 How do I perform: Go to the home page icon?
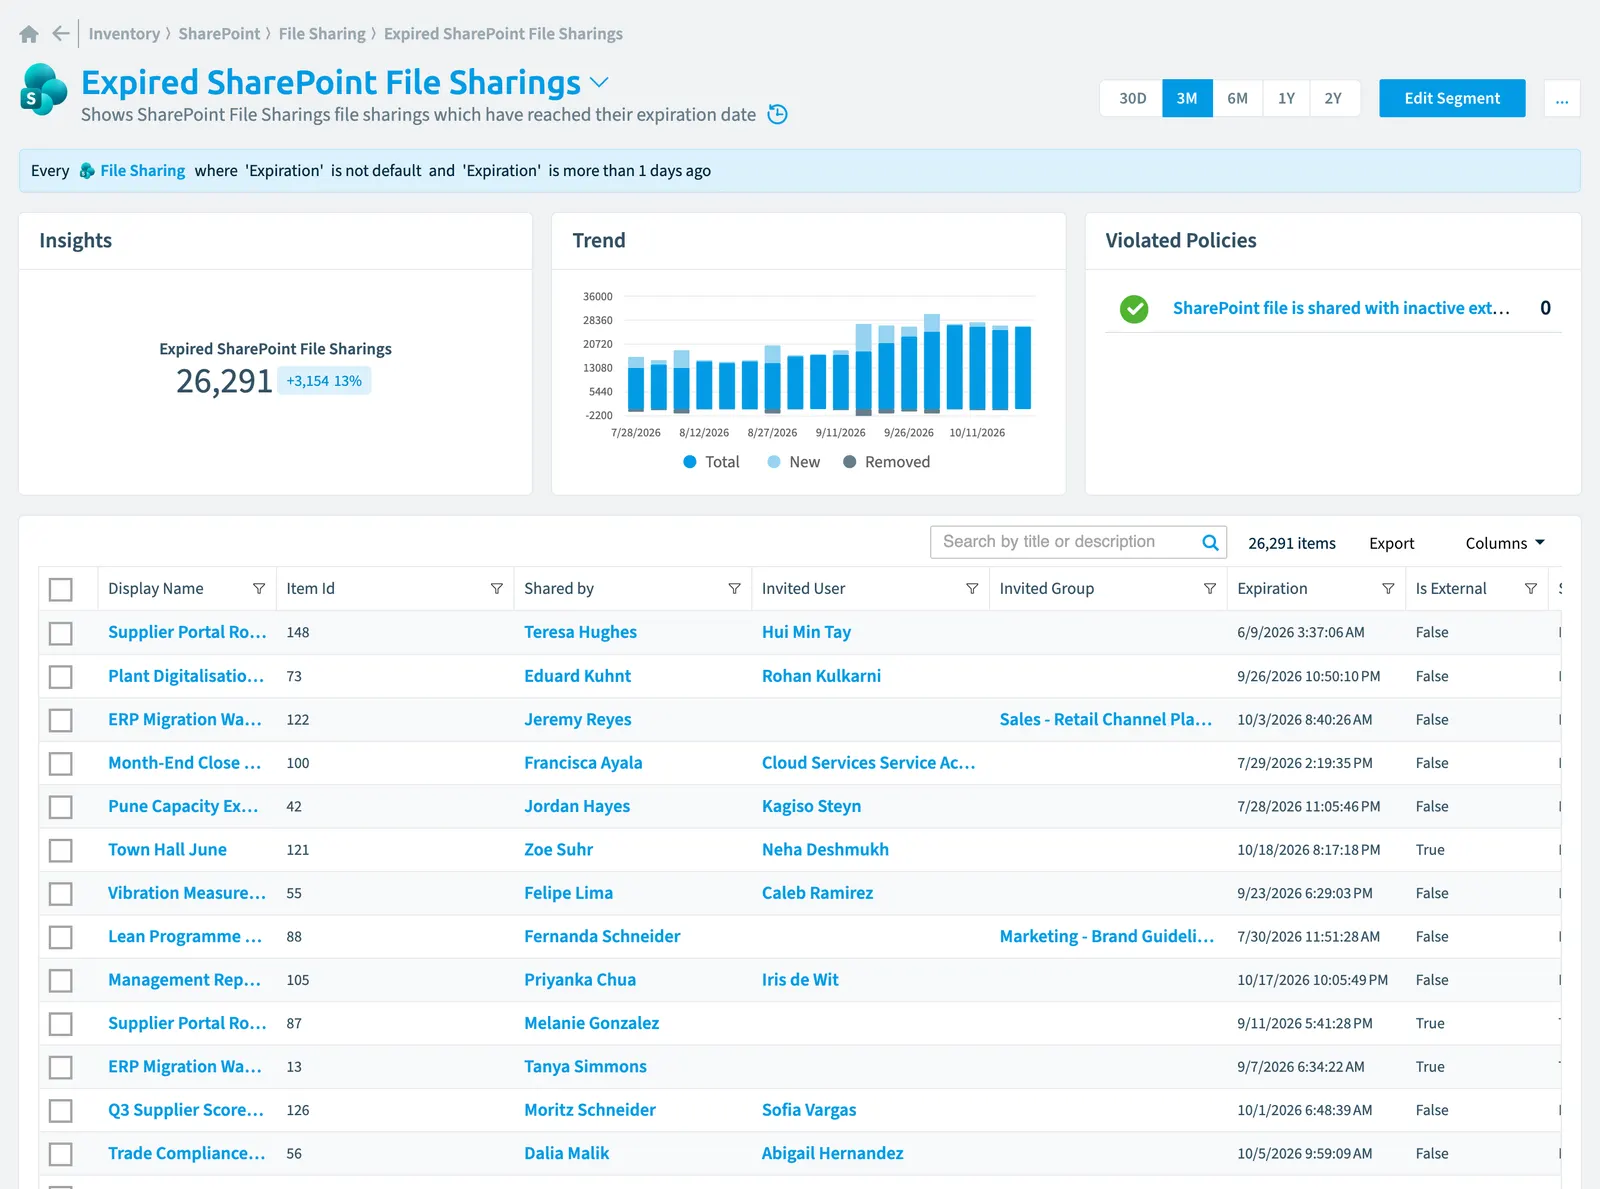(29, 34)
